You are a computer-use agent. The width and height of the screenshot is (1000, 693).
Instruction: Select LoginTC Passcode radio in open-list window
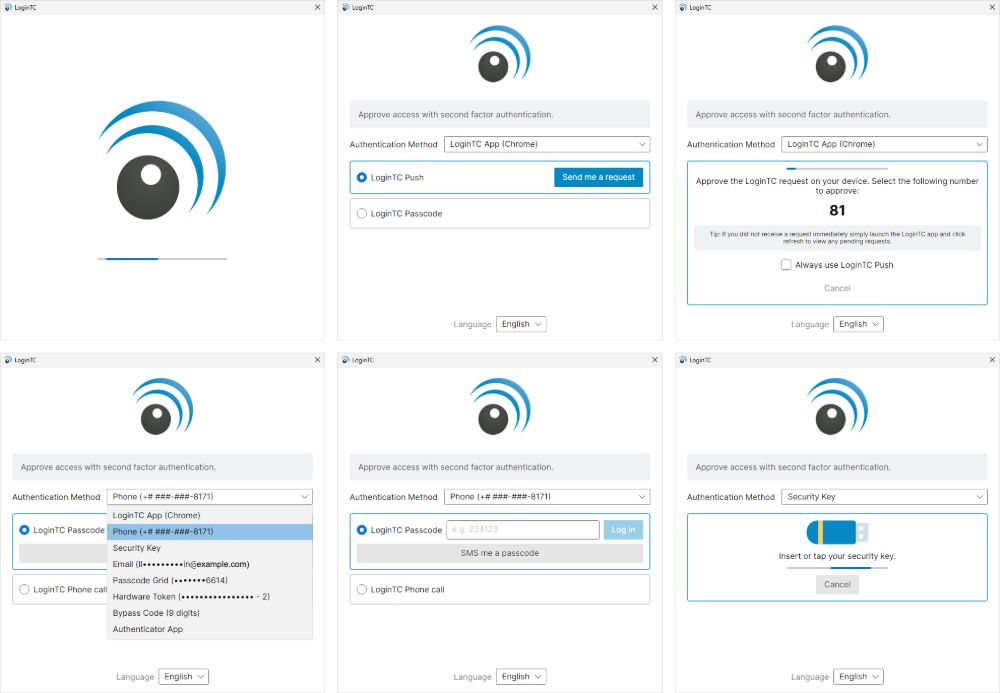coord(24,530)
